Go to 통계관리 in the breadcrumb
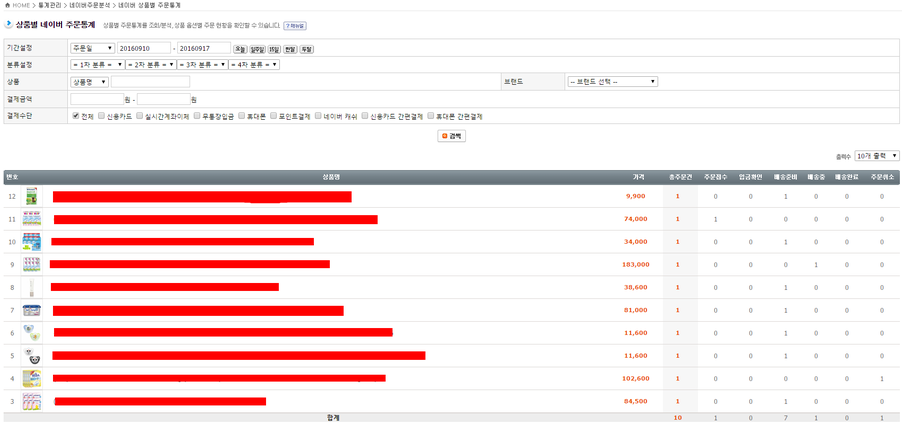The height and width of the screenshot is (426, 903). click(x=48, y=6)
